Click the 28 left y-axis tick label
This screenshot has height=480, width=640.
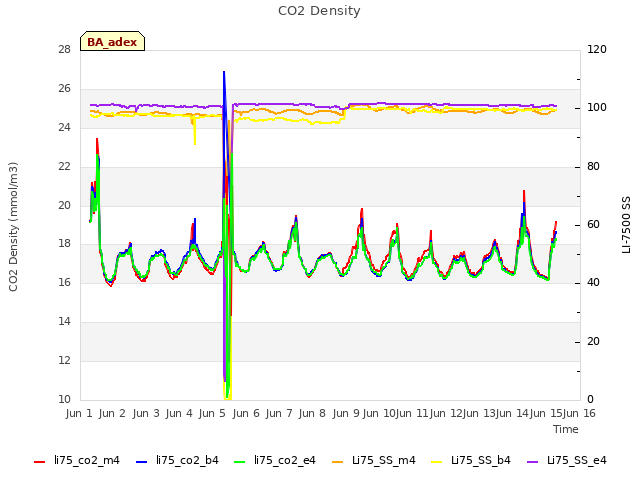(64, 49)
